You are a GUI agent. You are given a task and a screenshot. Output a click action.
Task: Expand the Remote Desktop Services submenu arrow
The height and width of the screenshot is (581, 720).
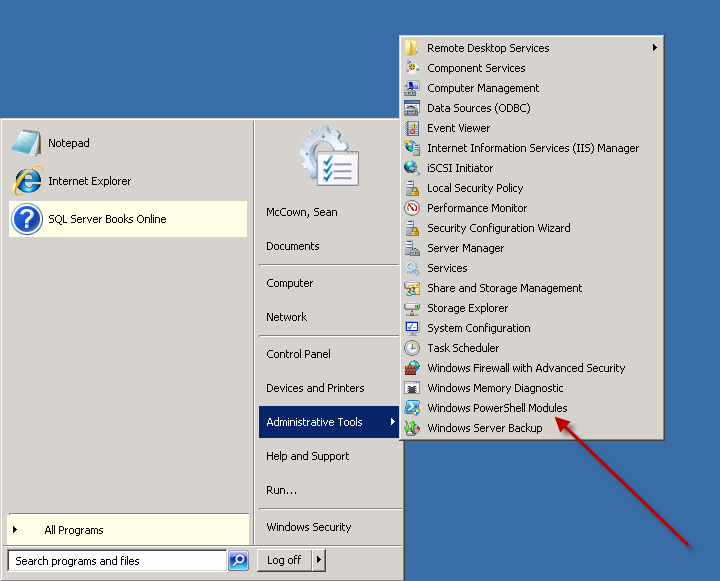point(655,47)
